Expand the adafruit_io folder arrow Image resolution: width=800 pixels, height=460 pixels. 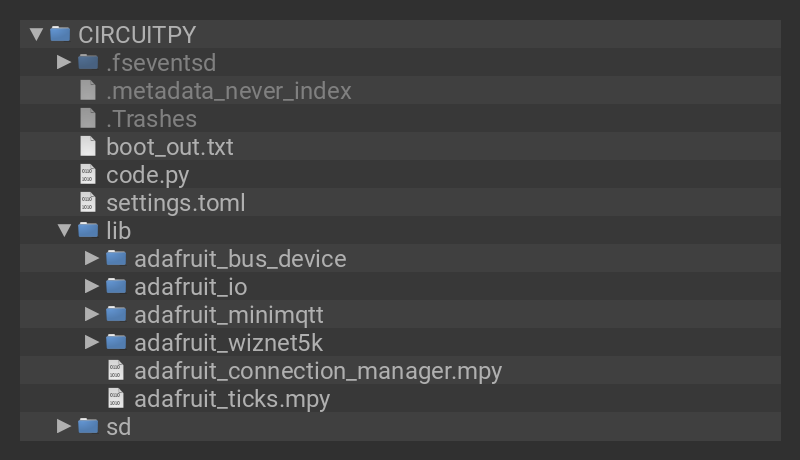[93, 286]
